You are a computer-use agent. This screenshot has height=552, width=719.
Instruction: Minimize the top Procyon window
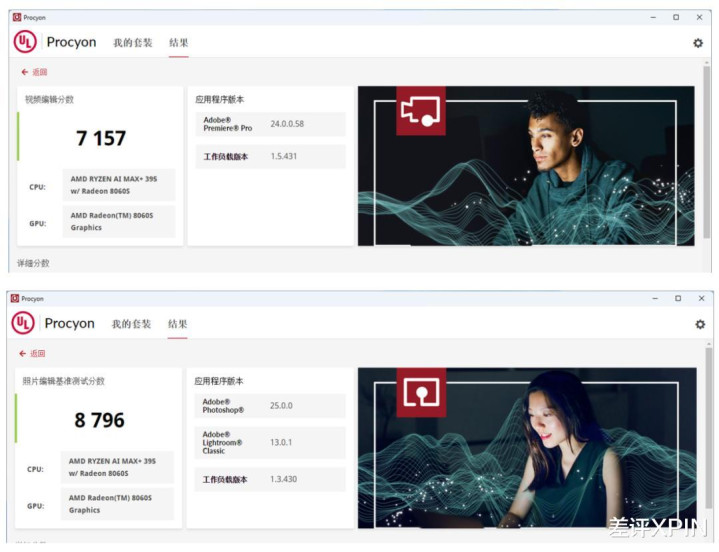coord(653,17)
